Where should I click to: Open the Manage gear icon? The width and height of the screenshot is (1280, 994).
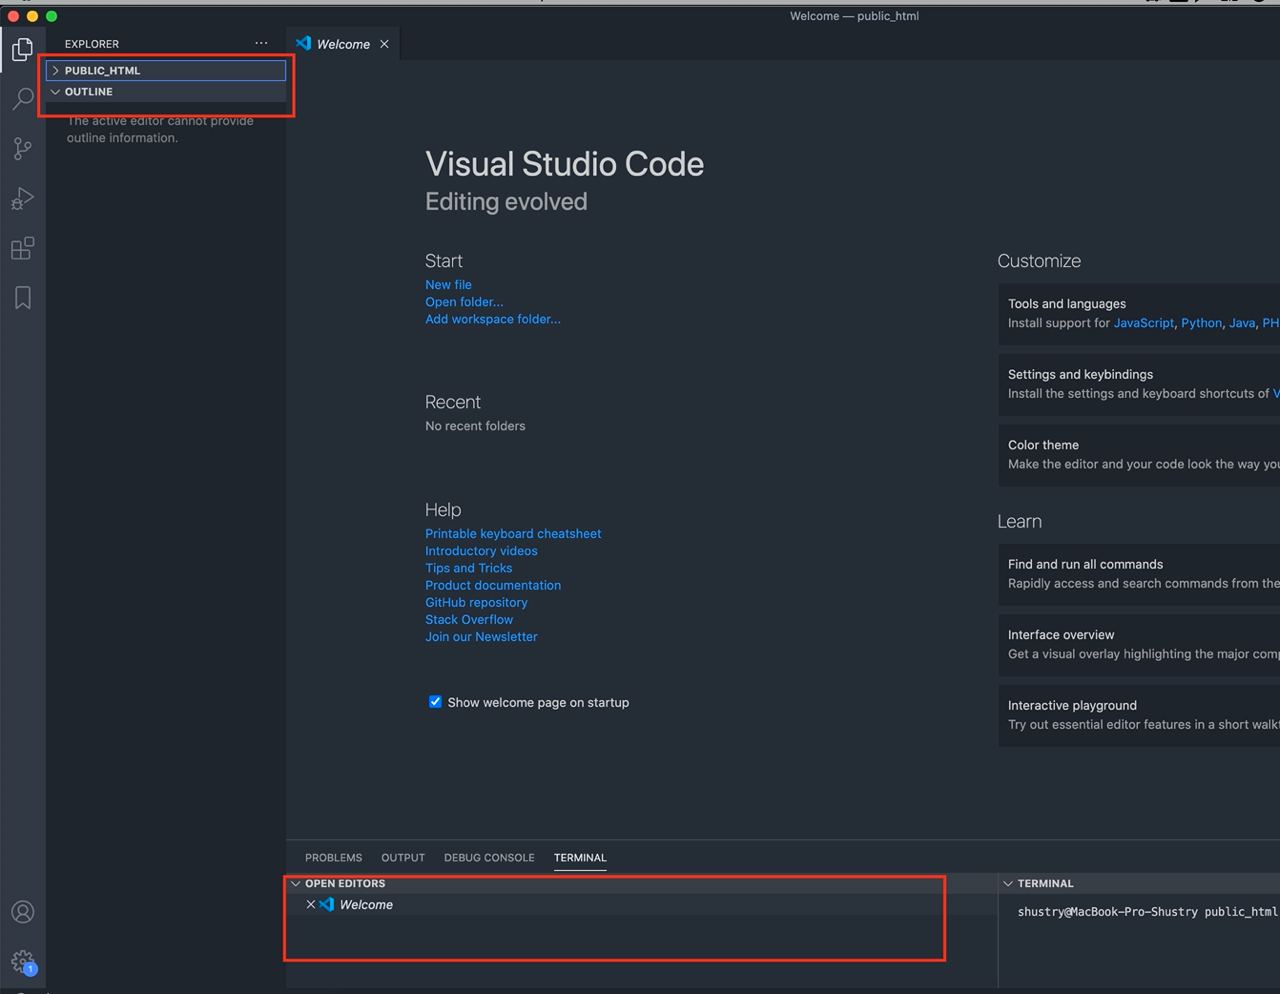(x=22, y=962)
